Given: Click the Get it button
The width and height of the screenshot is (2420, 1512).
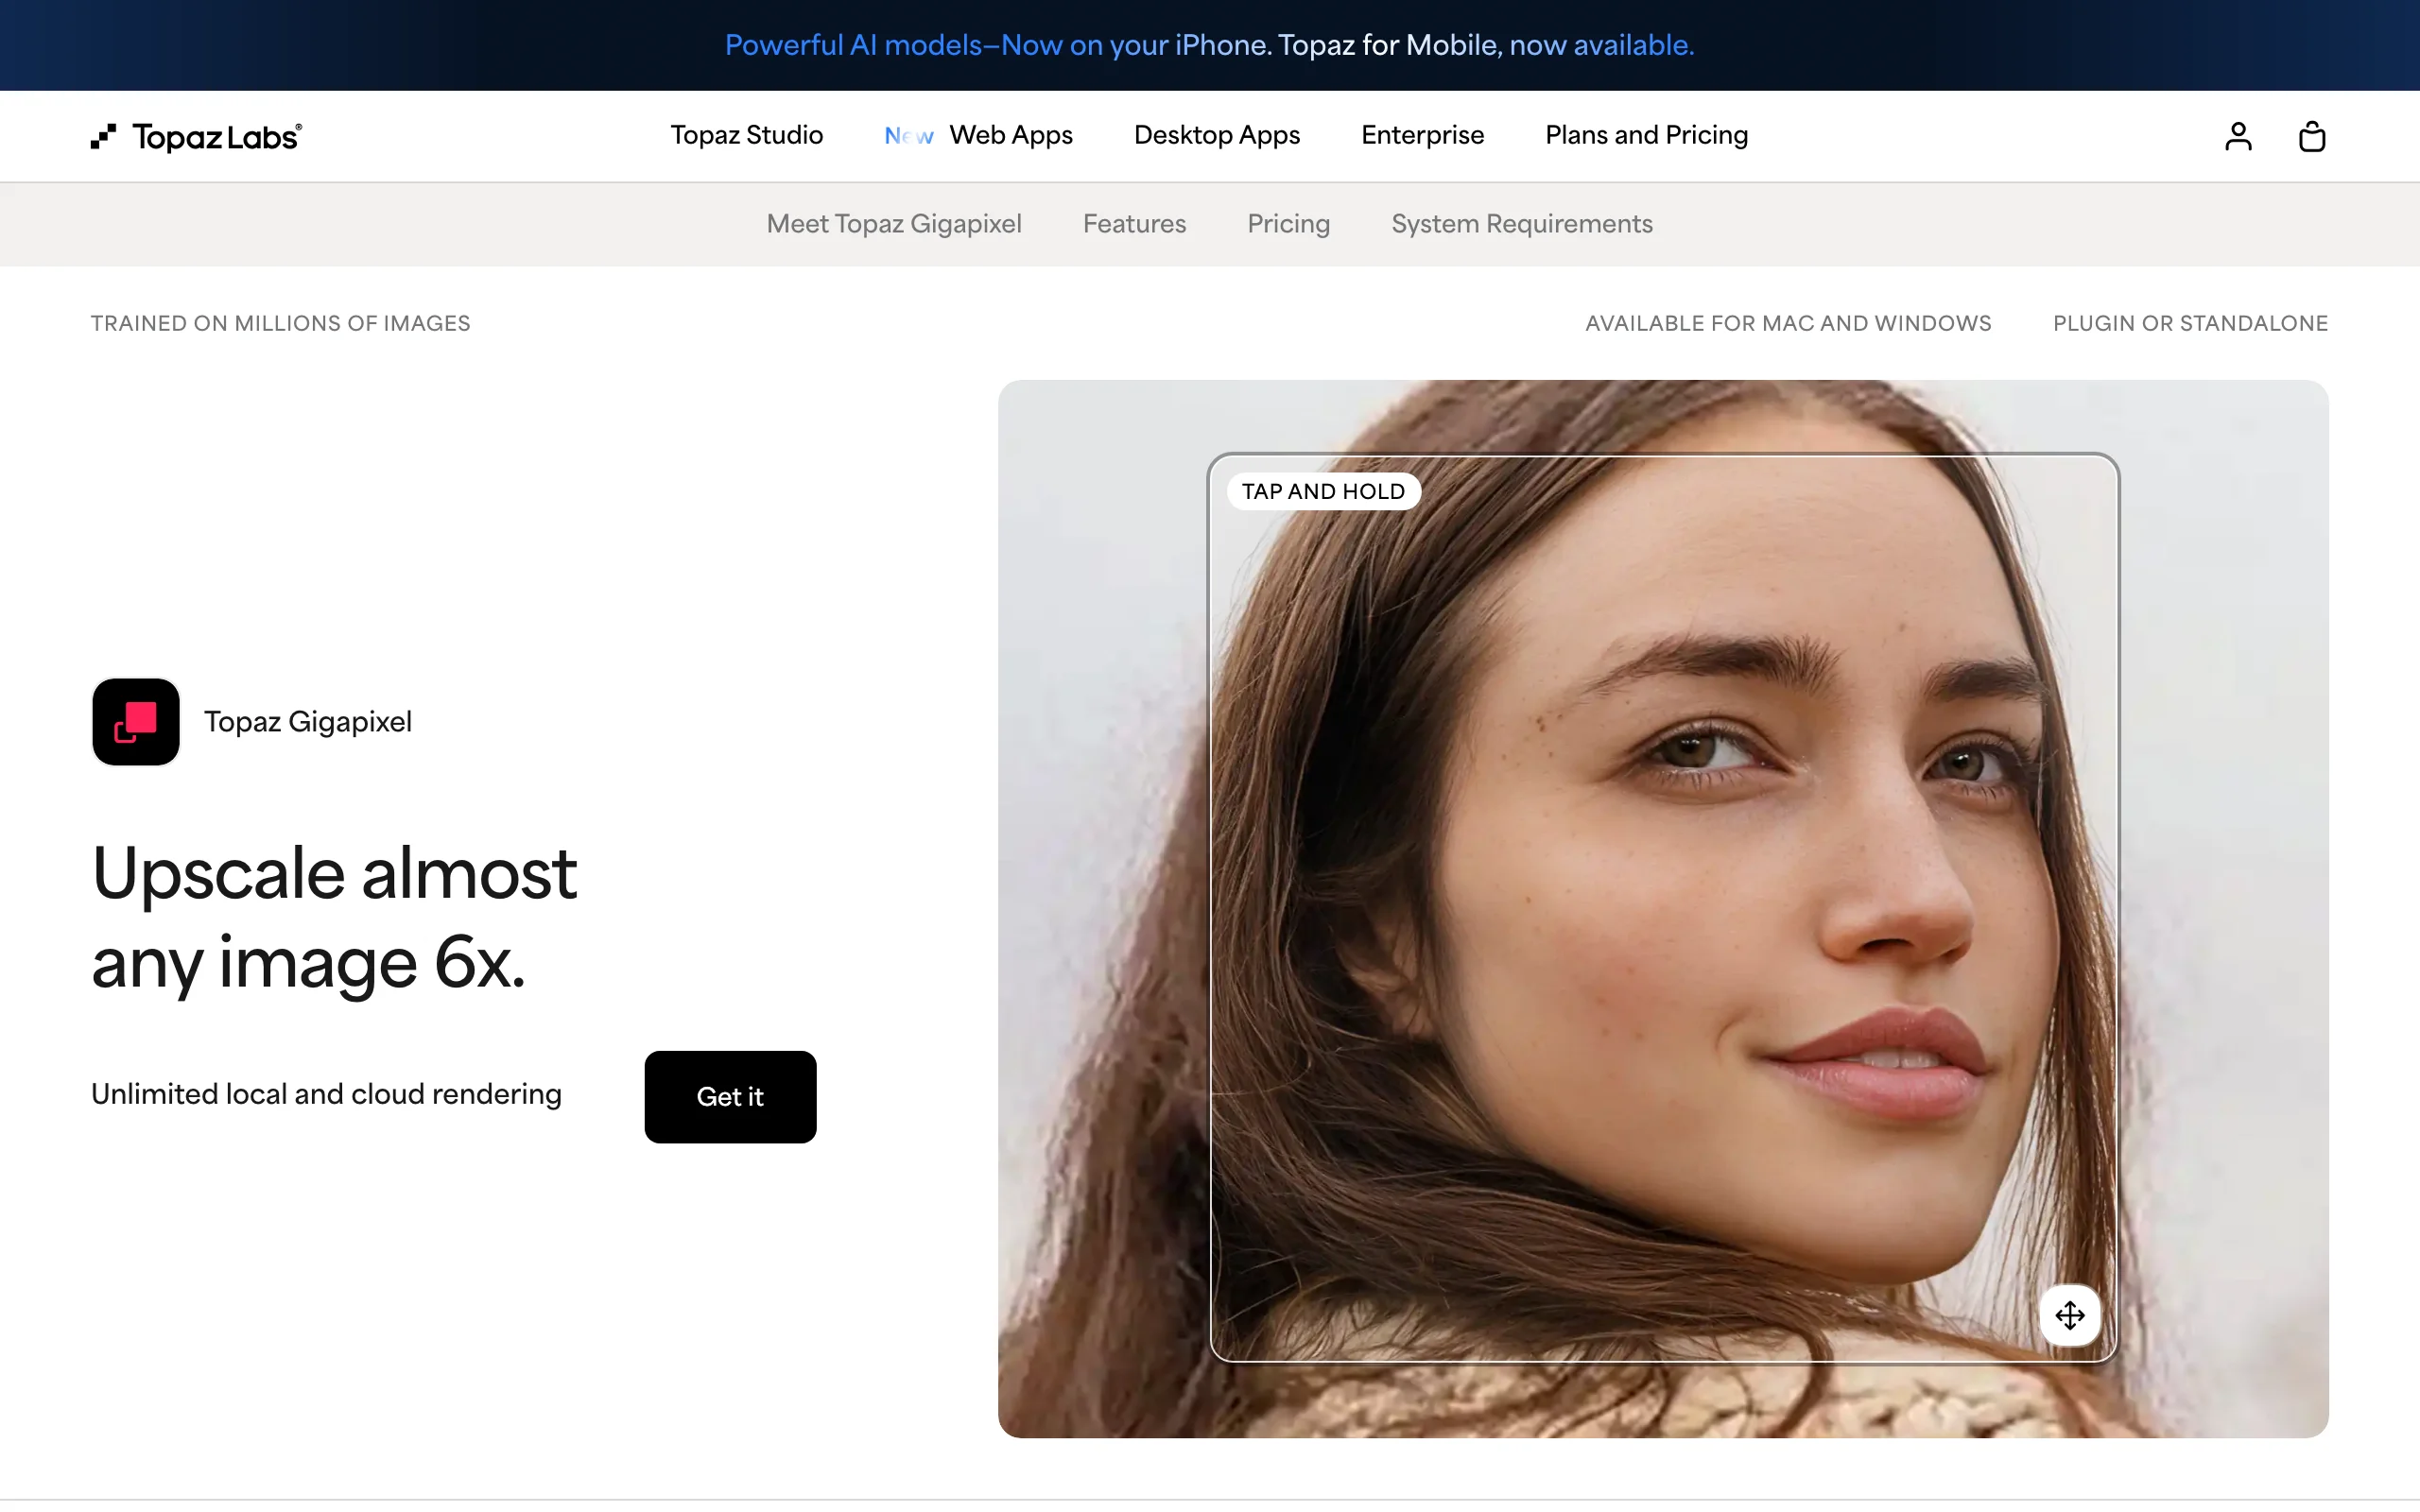Looking at the screenshot, I should coord(730,1097).
